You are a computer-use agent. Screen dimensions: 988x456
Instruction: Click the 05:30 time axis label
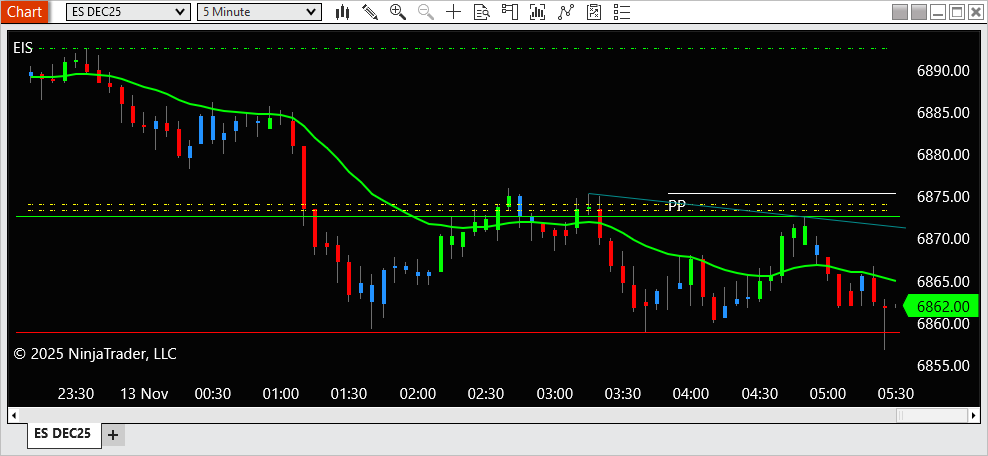click(x=895, y=394)
